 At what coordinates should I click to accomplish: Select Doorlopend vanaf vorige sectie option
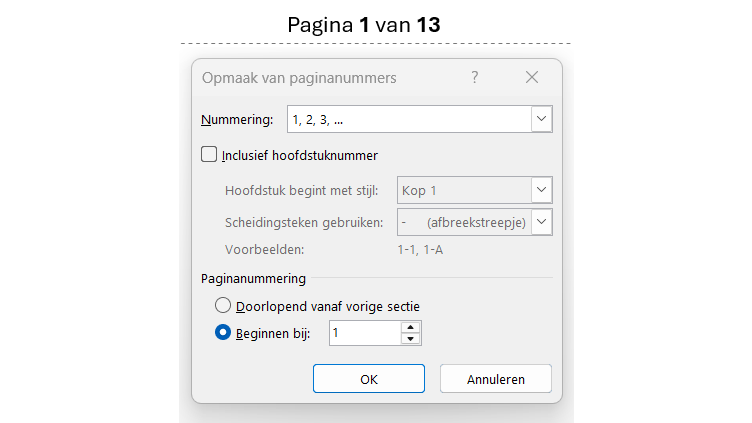[224, 306]
